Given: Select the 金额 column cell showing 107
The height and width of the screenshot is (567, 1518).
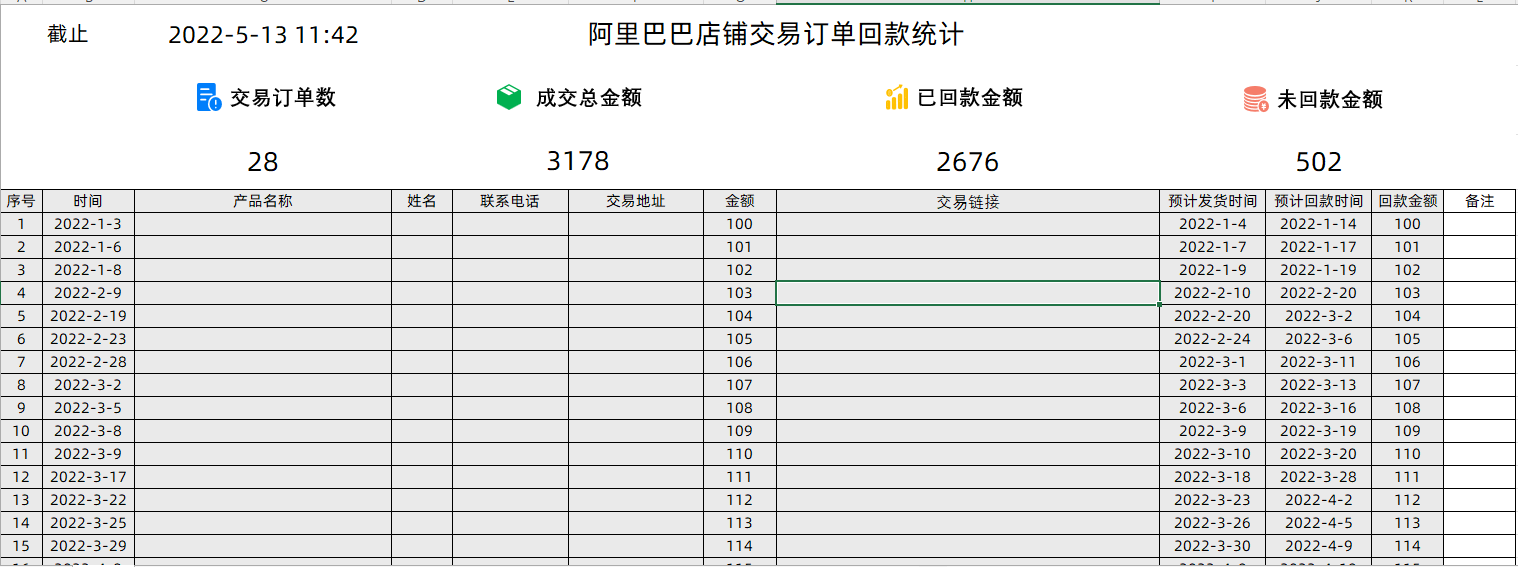Looking at the screenshot, I should (740, 385).
